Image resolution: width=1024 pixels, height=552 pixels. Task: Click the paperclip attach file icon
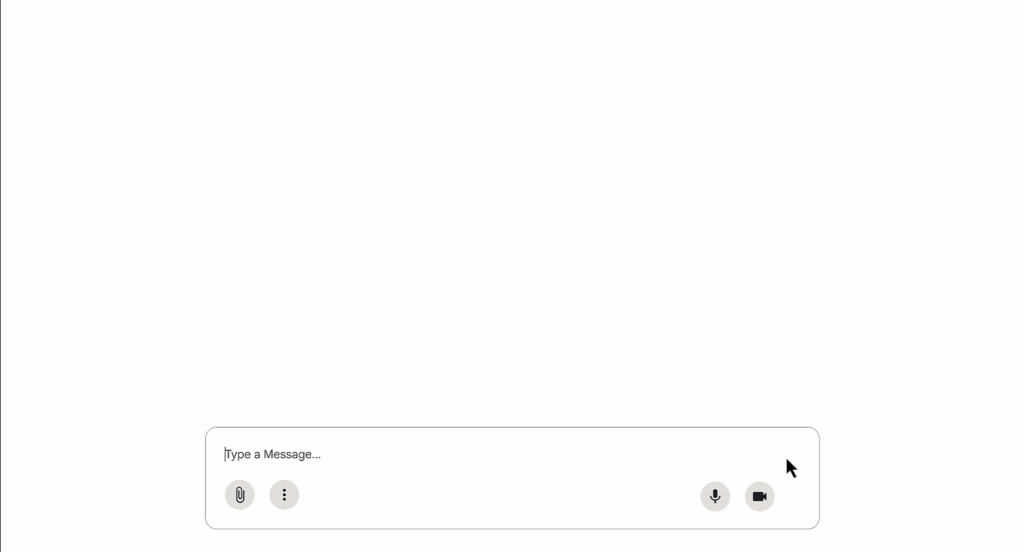(x=240, y=495)
